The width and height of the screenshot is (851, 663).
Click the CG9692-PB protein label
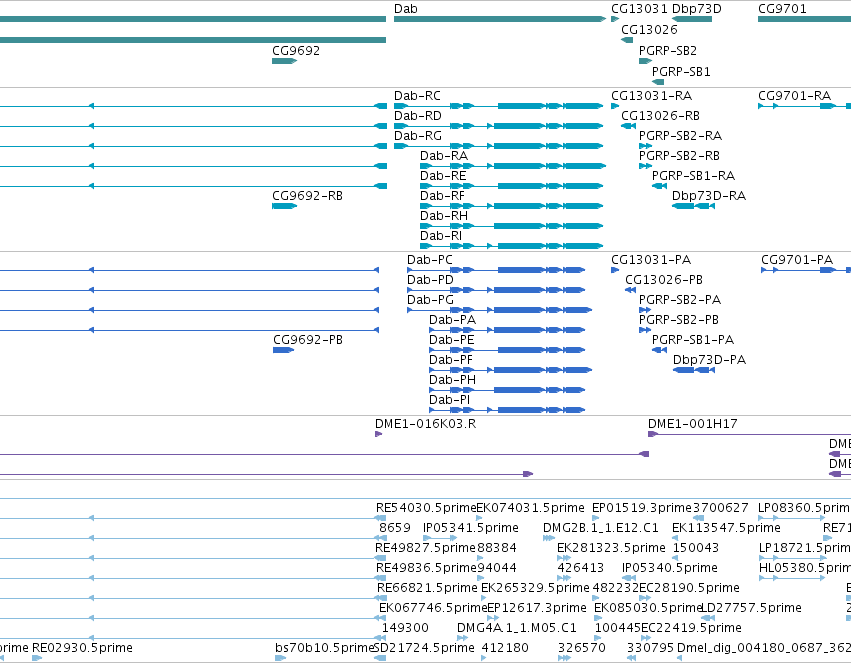tap(308, 340)
